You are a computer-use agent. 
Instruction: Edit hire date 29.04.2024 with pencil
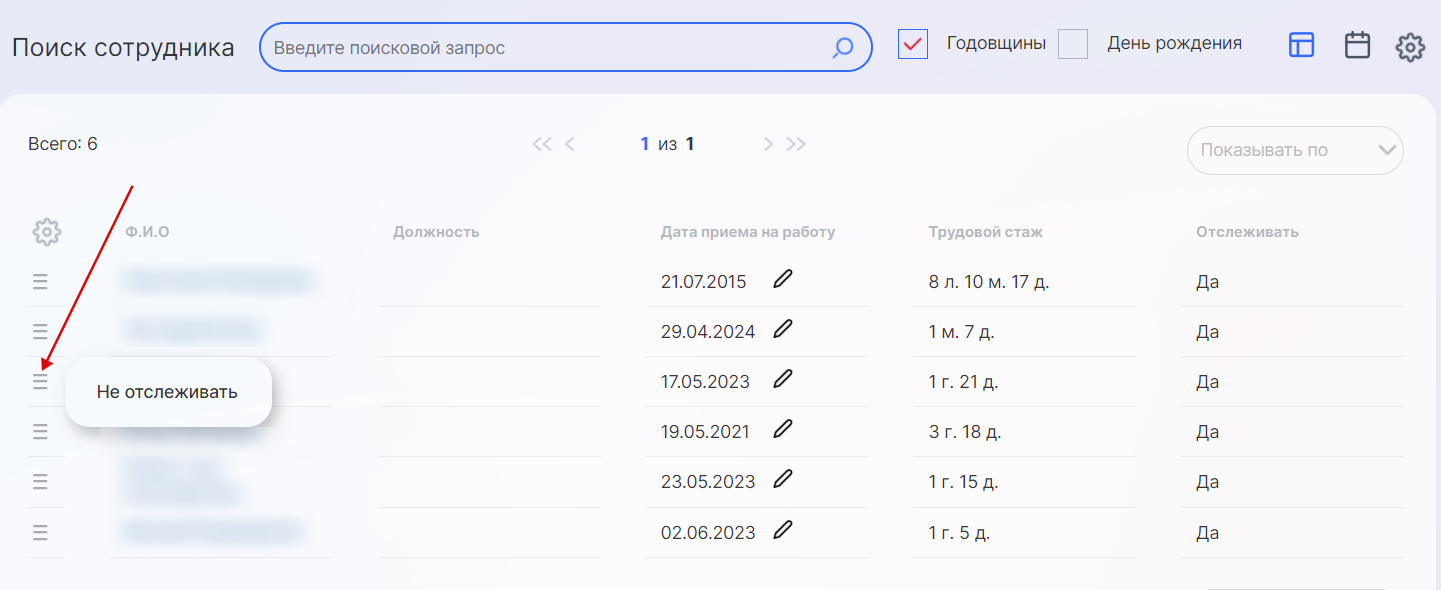783,329
